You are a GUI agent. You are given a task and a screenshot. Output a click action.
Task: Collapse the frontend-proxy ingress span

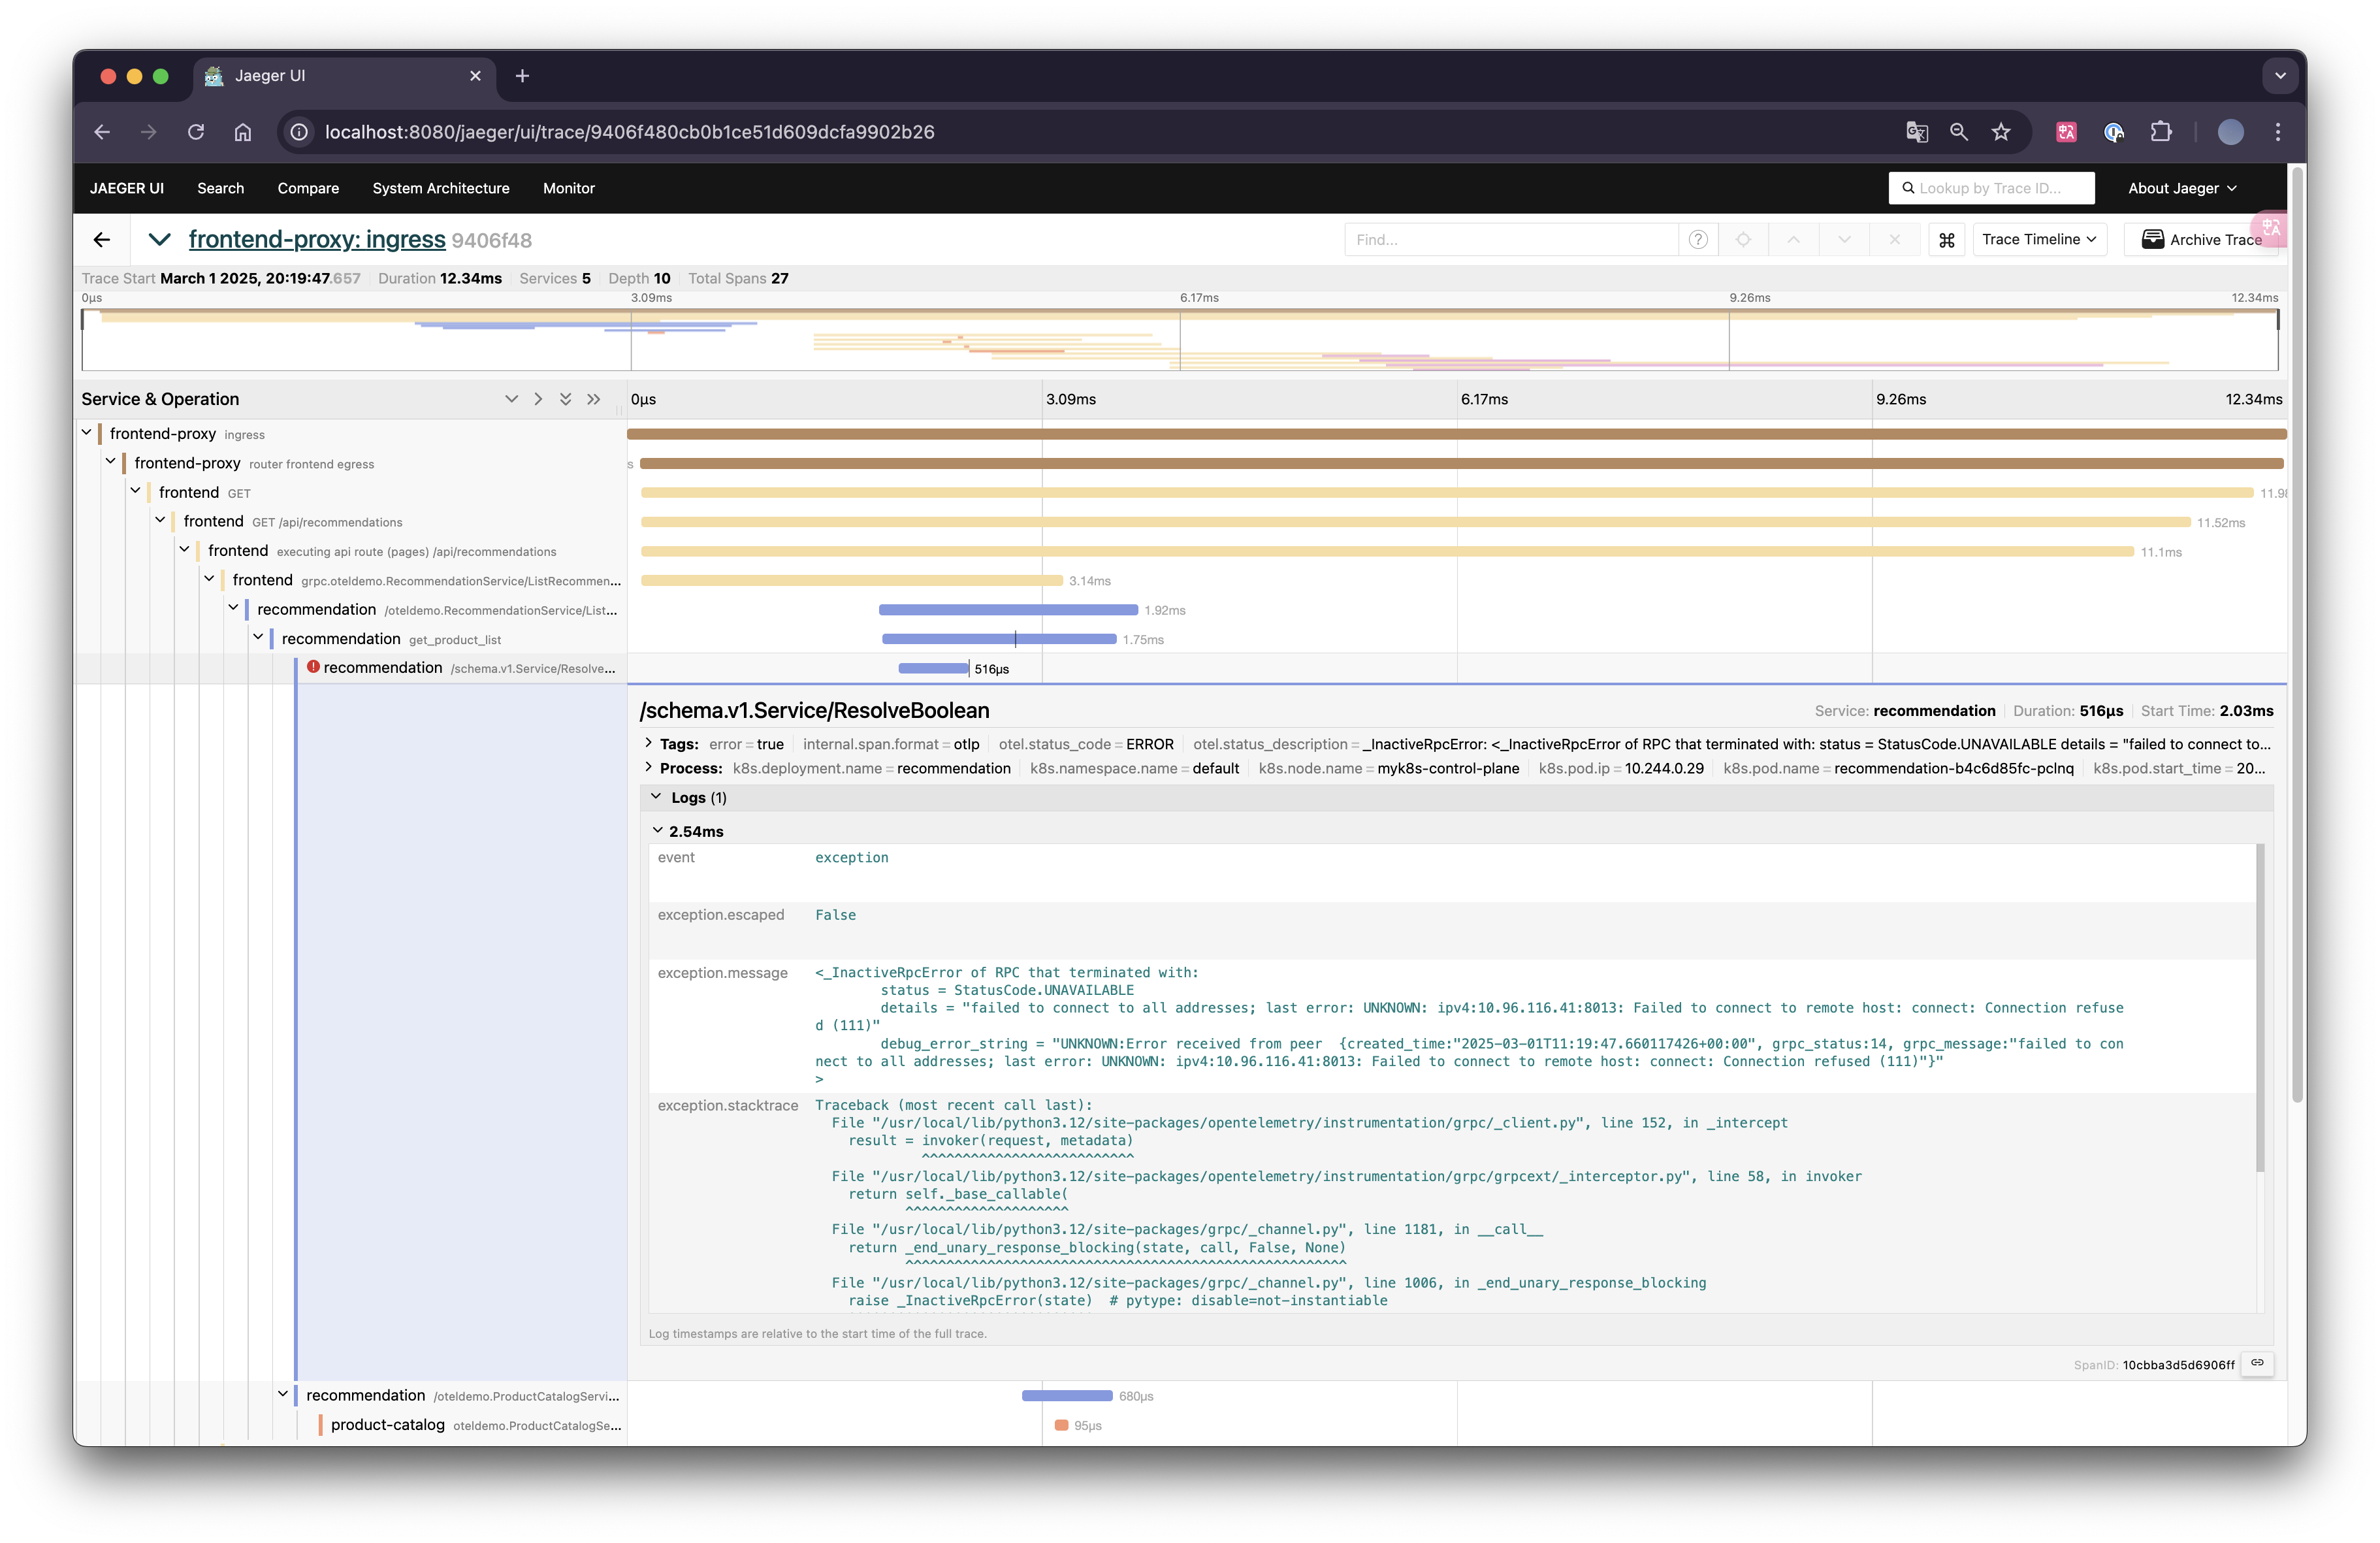pyautogui.click(x=87, y=433)
